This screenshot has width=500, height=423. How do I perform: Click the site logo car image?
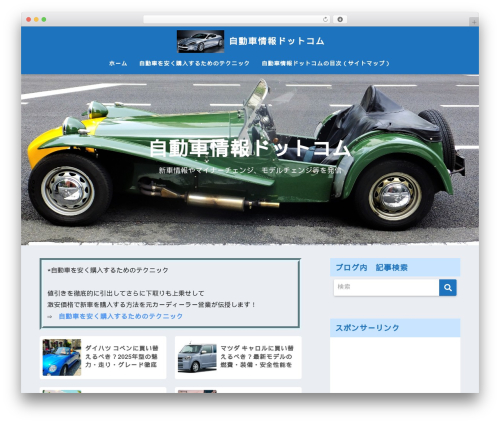click(200, 41)
